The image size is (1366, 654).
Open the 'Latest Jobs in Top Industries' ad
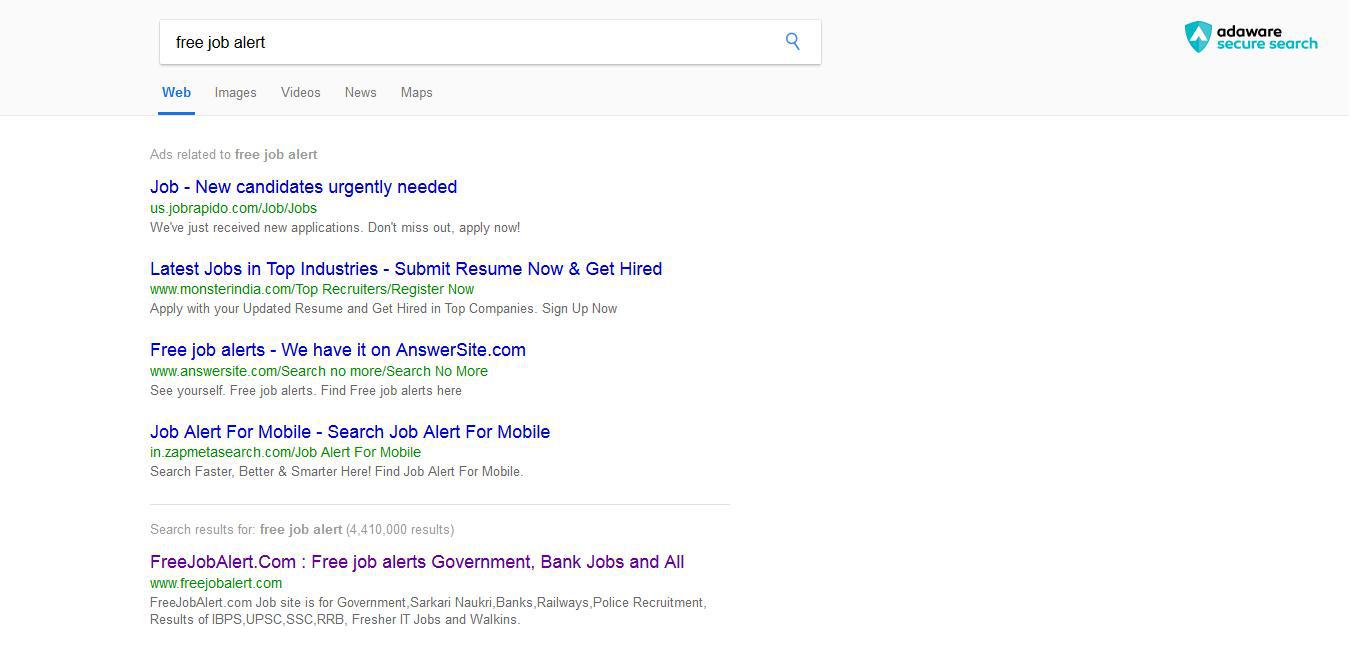click(405, 268)
